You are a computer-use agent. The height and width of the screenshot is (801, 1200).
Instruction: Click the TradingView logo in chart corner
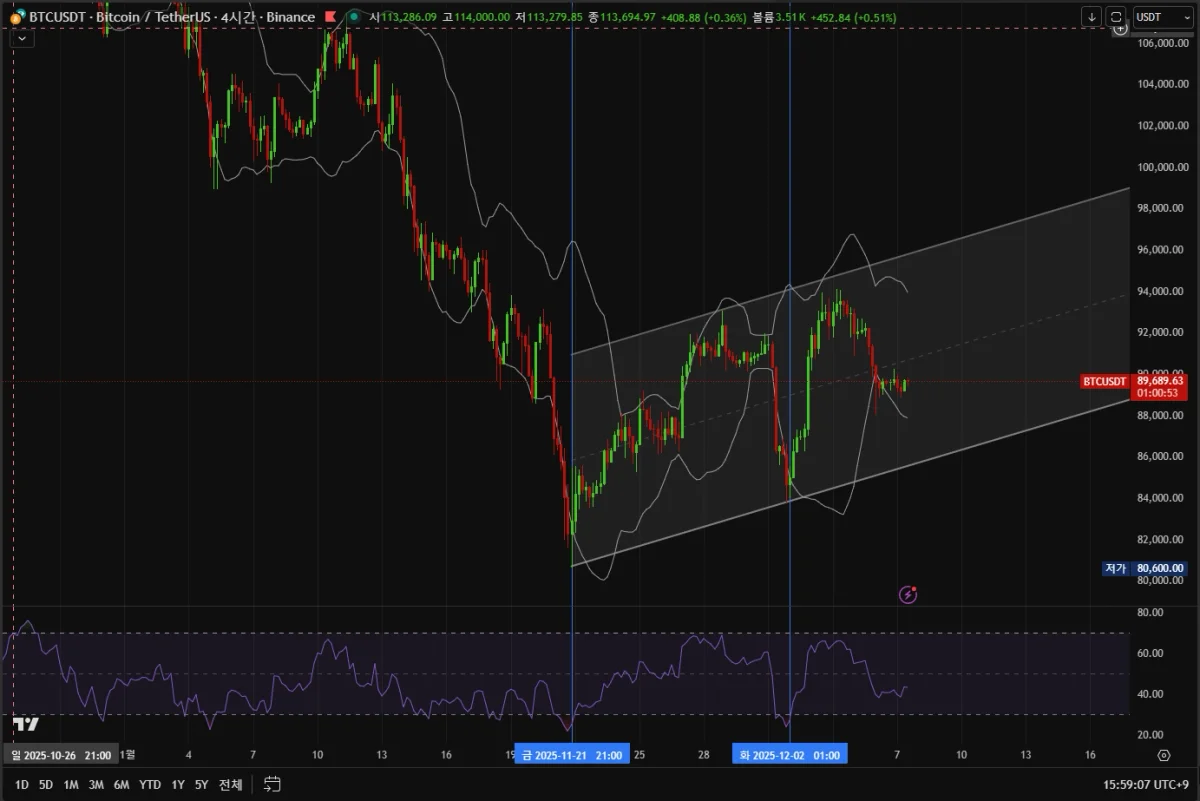(26, 724)
